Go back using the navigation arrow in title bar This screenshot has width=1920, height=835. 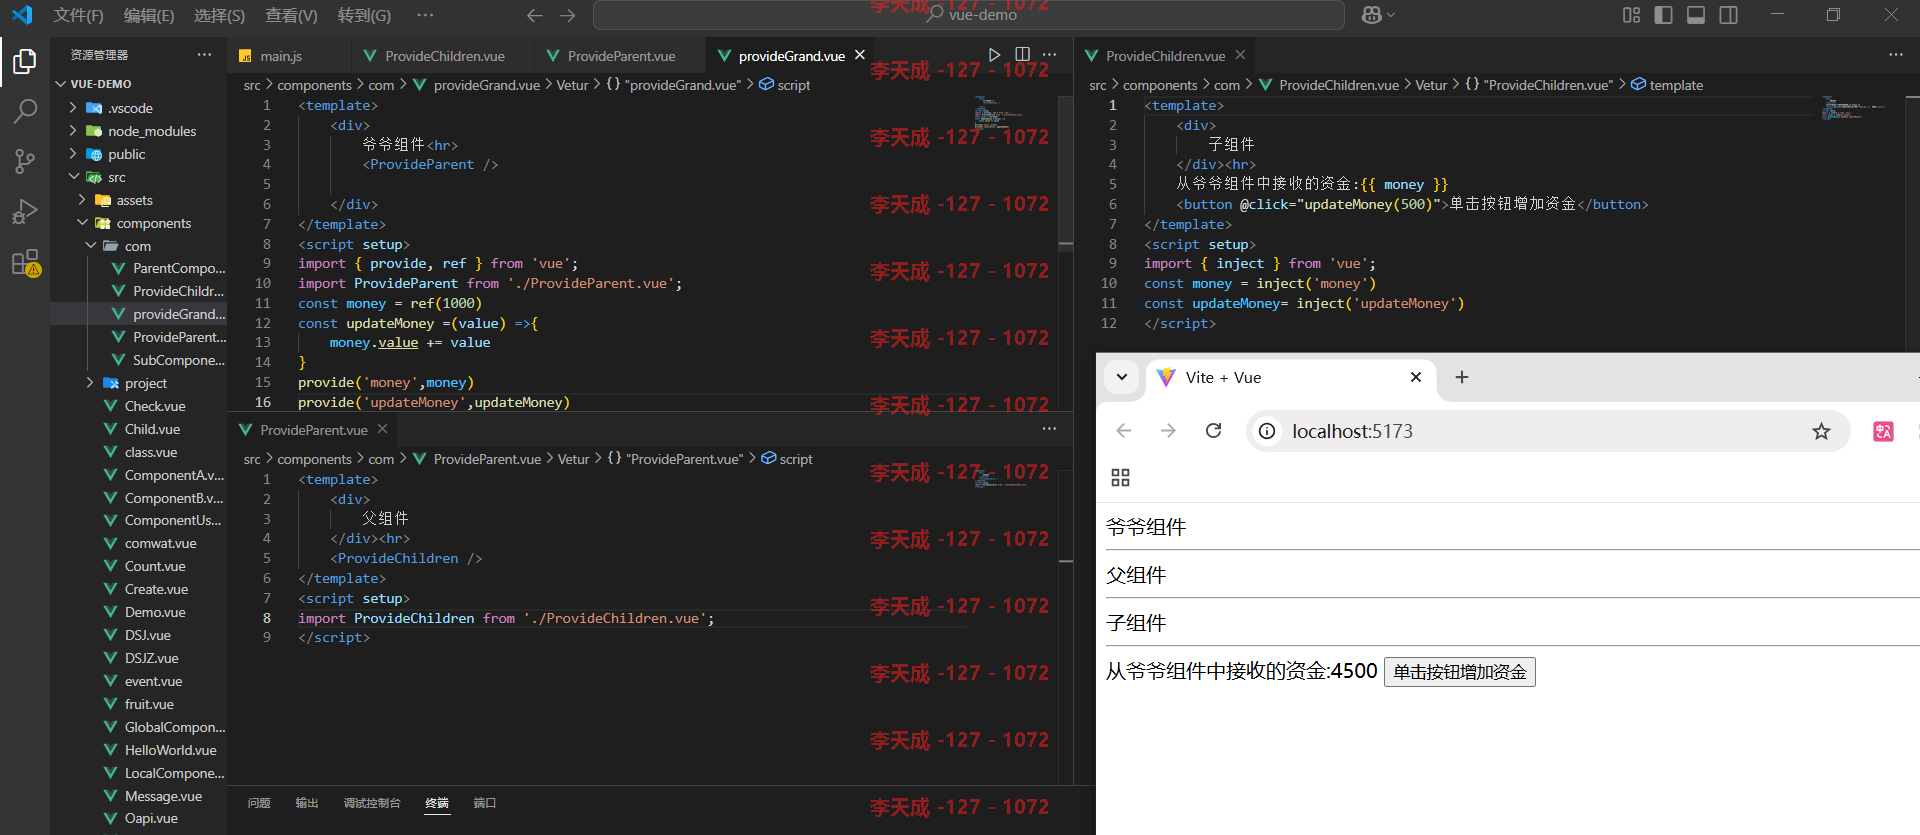point(535,15)
